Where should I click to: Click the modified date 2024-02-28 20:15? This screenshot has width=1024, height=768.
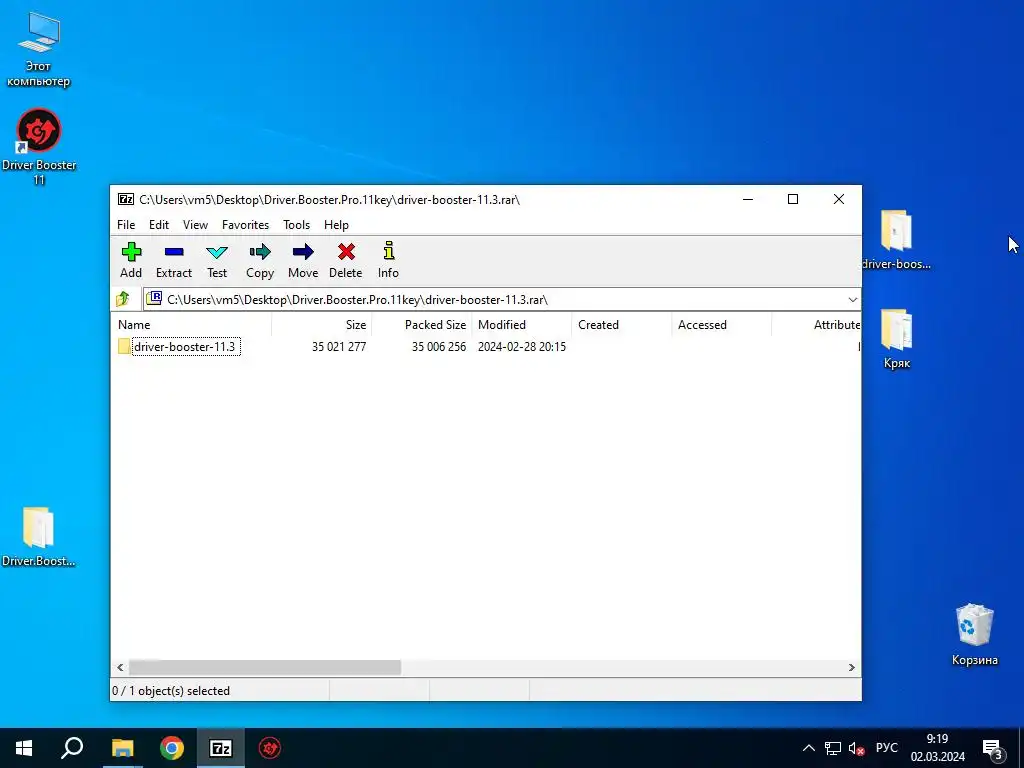tap(521, 347)
